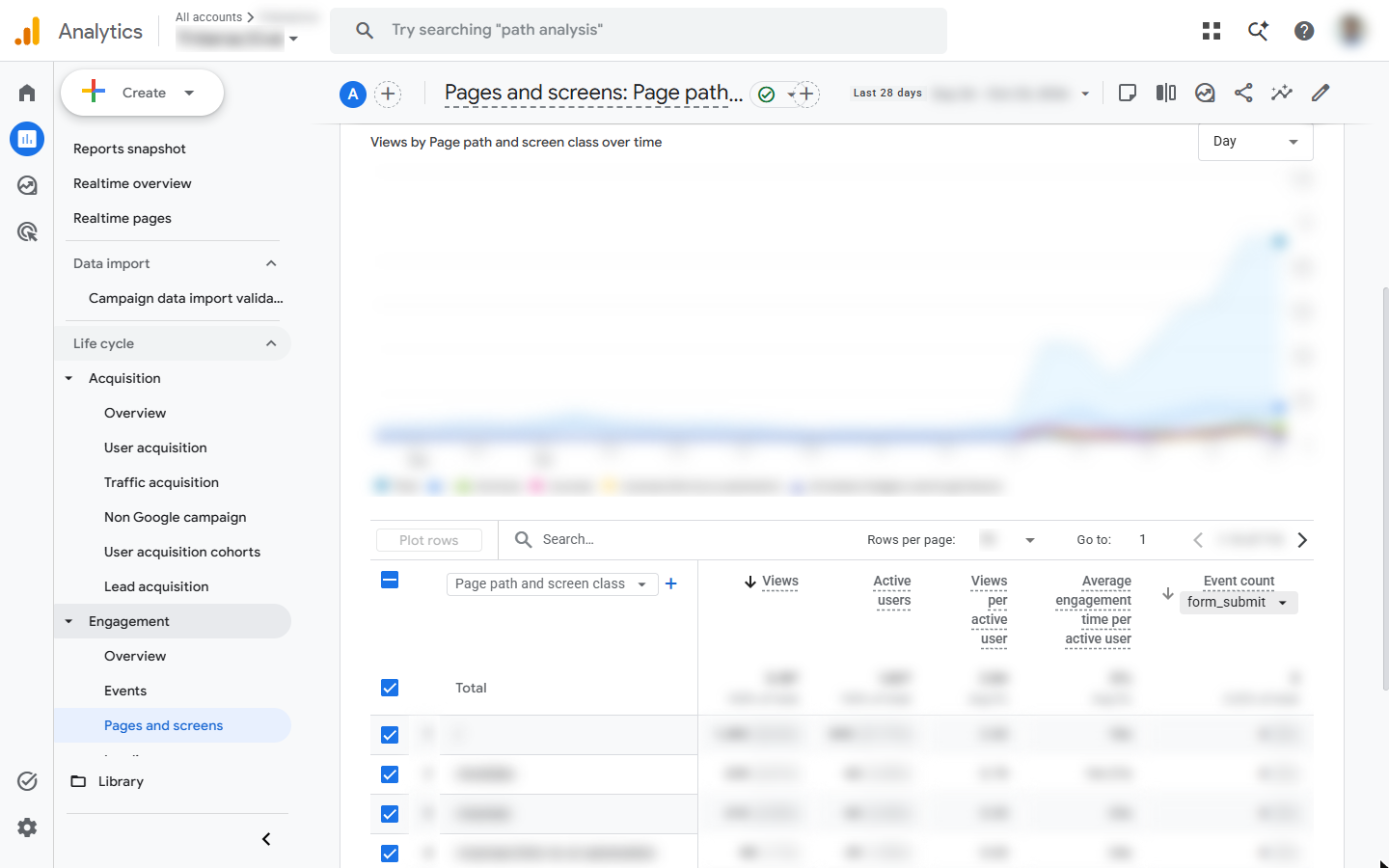Open the Rows per page dropdown
The image size is (1389, 868).
pos(1008,540)
